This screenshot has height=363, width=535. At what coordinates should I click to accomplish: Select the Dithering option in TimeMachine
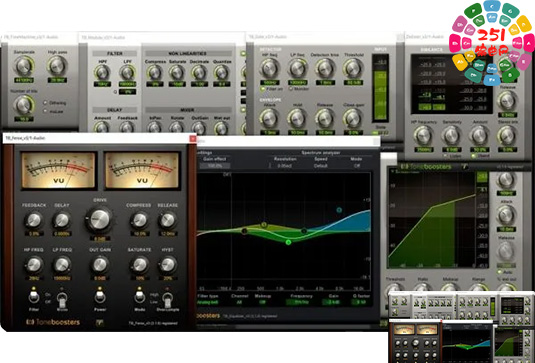coord(45,103)
